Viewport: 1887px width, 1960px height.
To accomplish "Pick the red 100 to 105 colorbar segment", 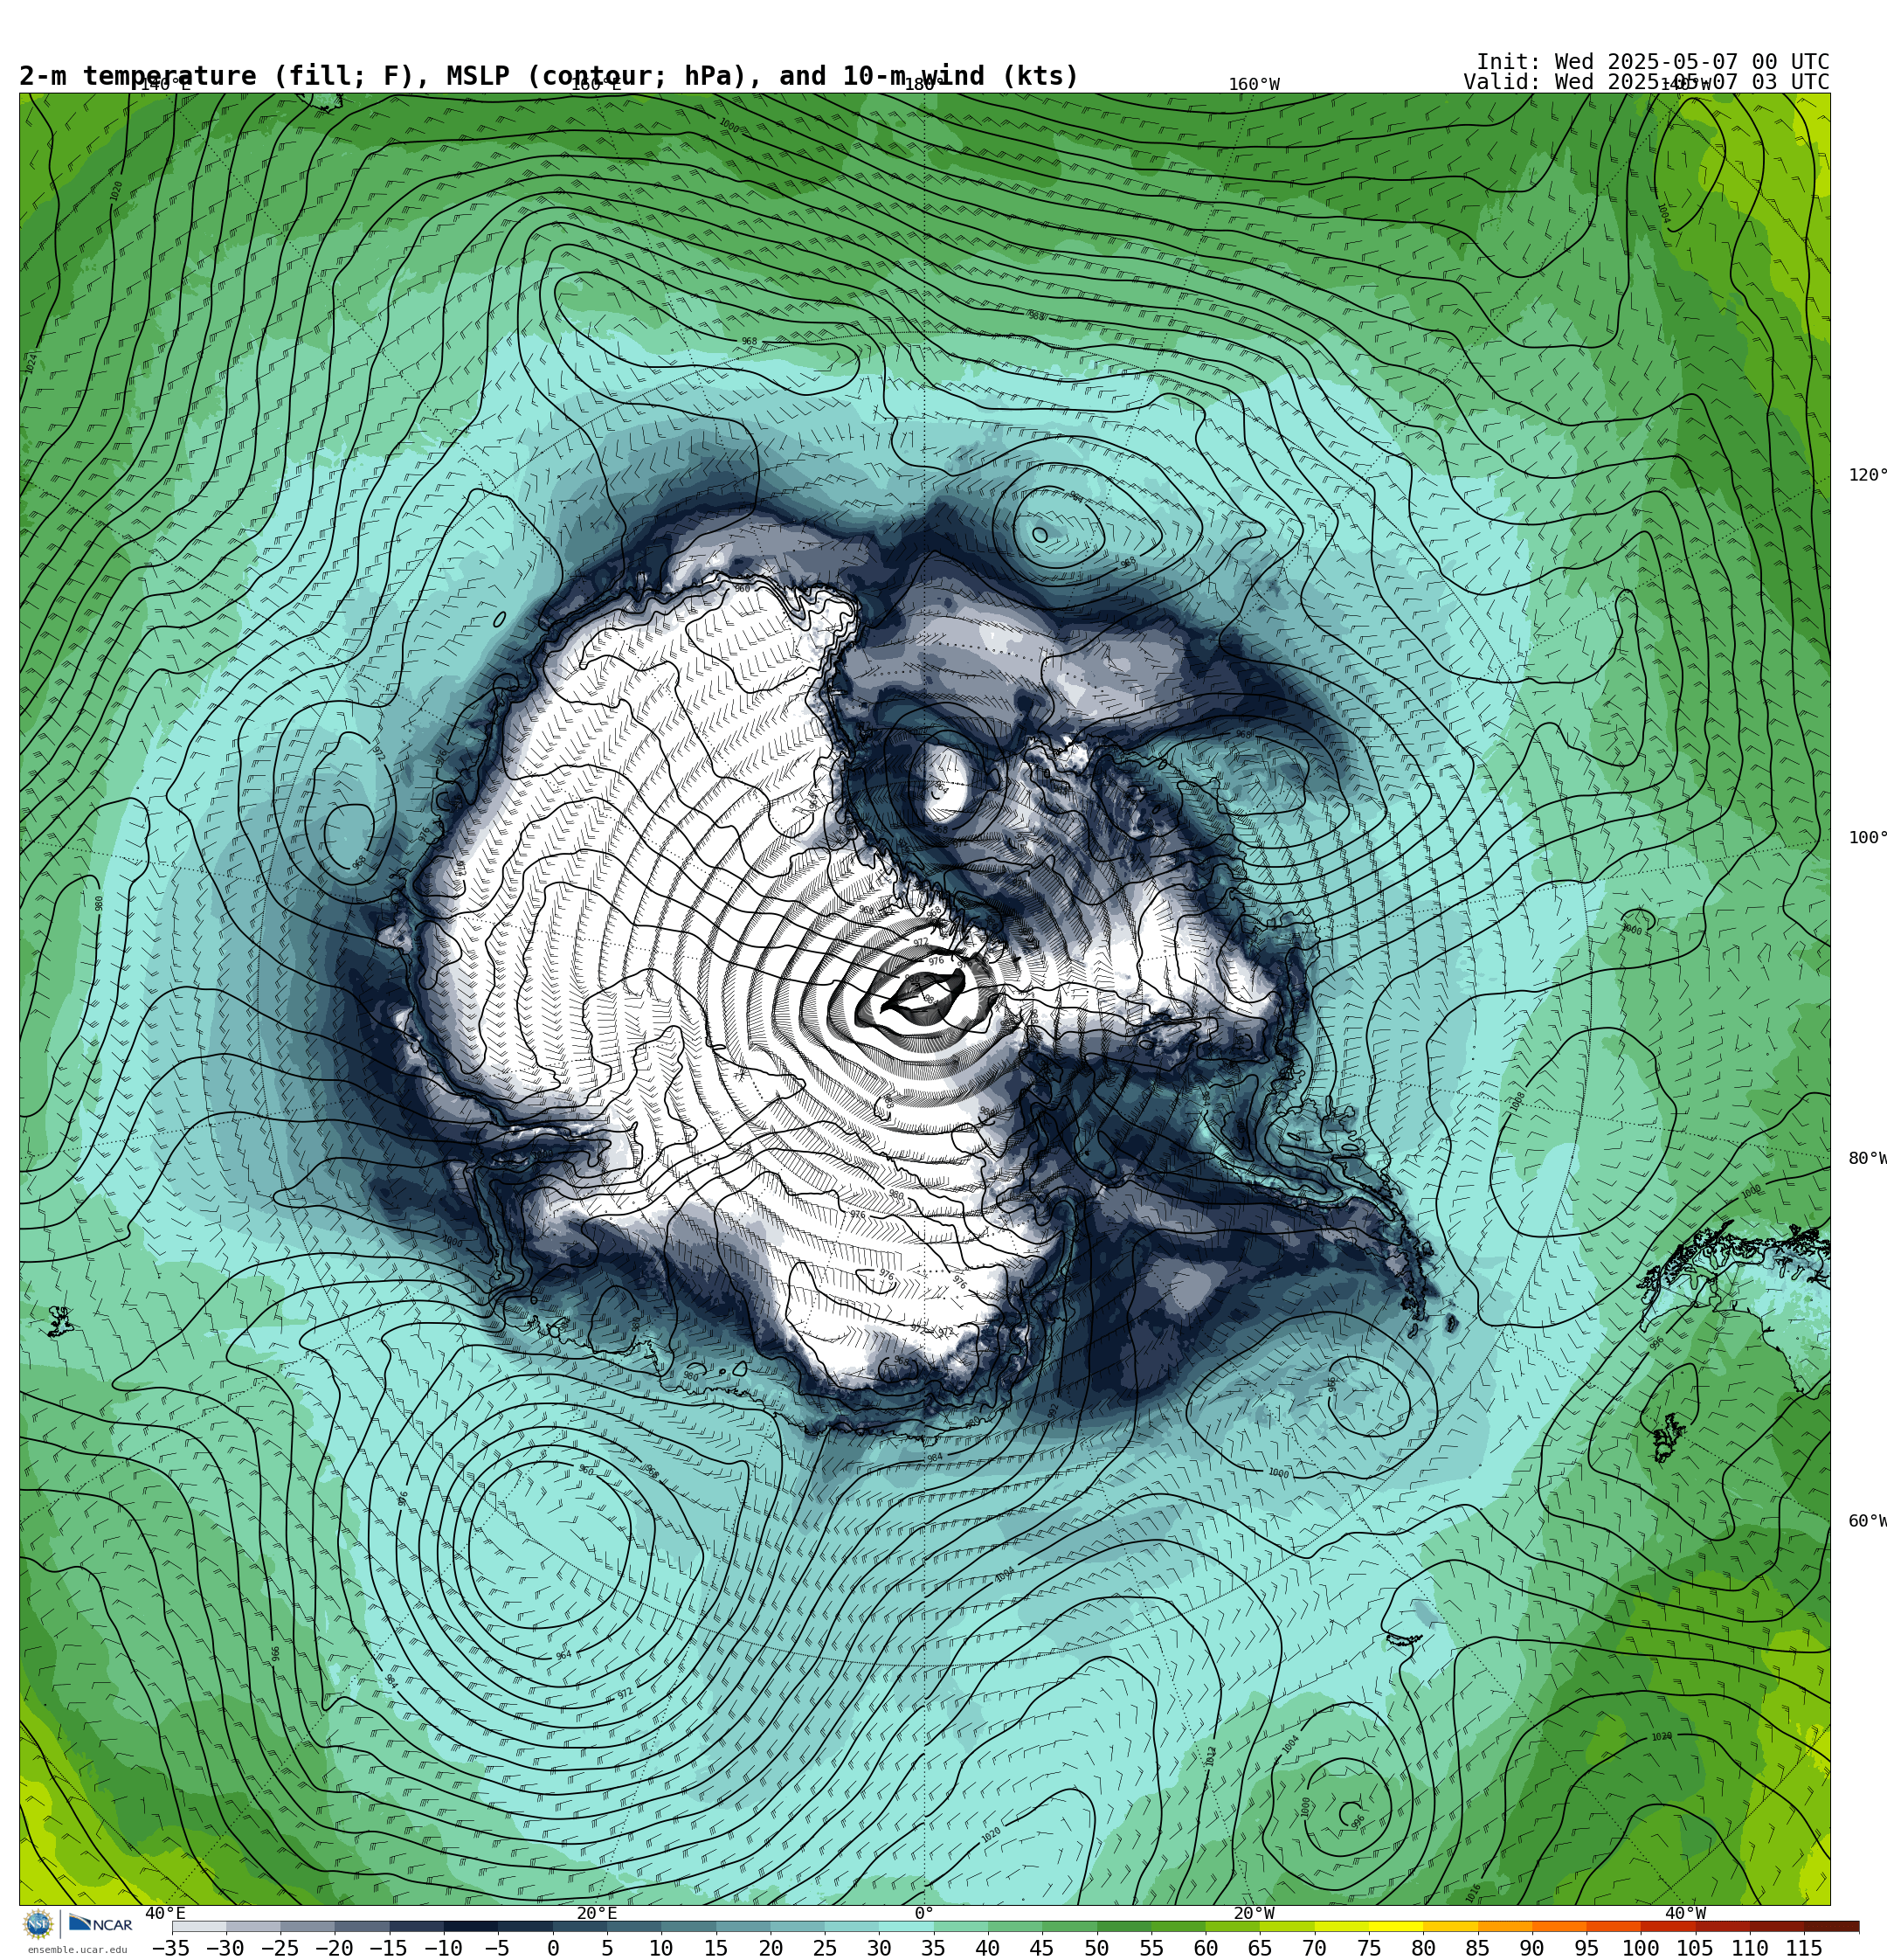I will pyautogui.click(x=1668, y=1926).
